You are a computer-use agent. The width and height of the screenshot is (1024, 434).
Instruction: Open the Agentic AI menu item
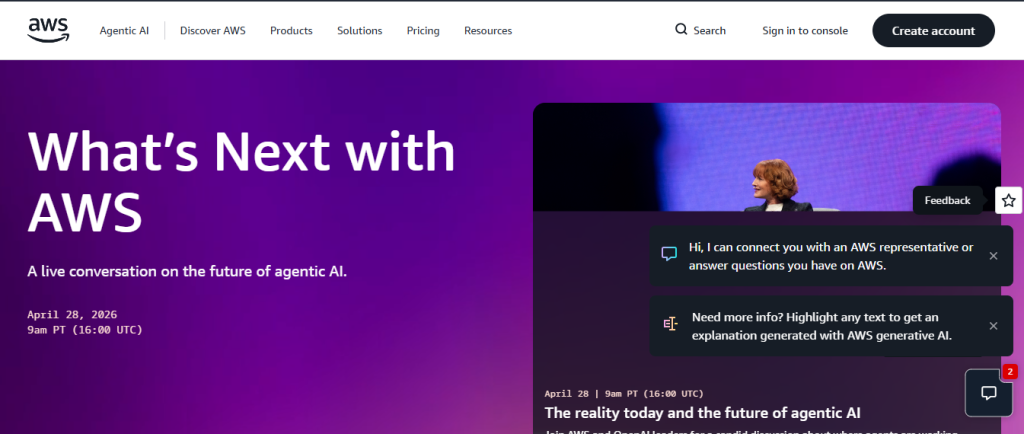tap(124, 31)
